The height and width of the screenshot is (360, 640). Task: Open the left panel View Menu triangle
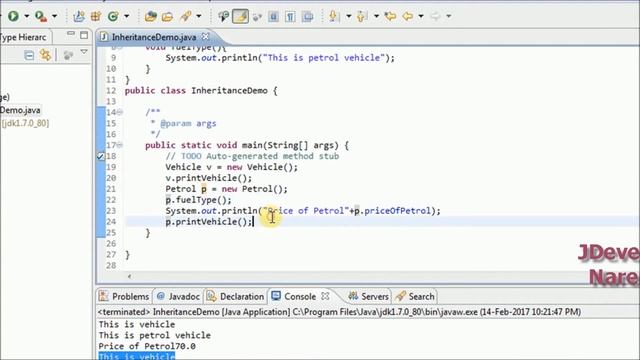[x=84, y=52]
